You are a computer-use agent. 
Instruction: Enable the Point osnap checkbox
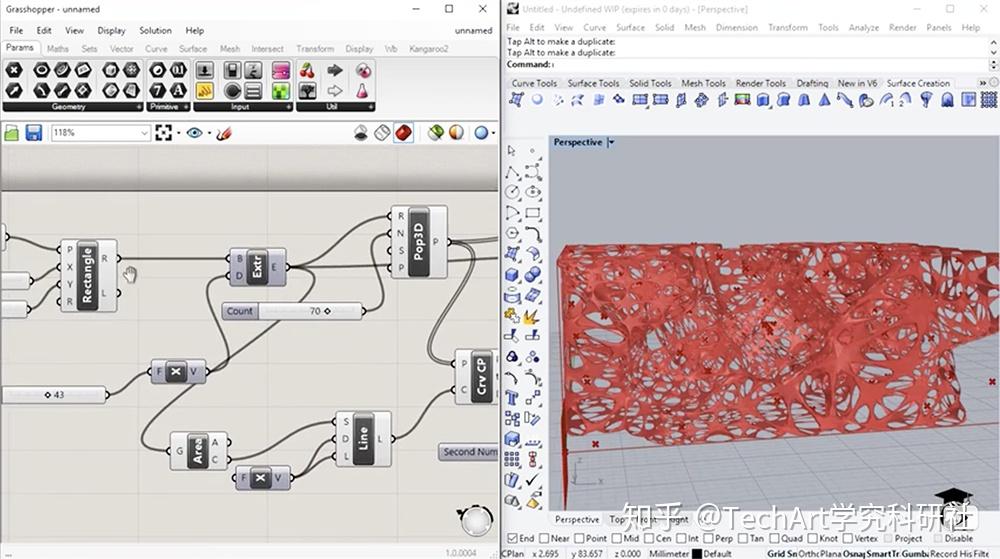click(x=580, y=539)
